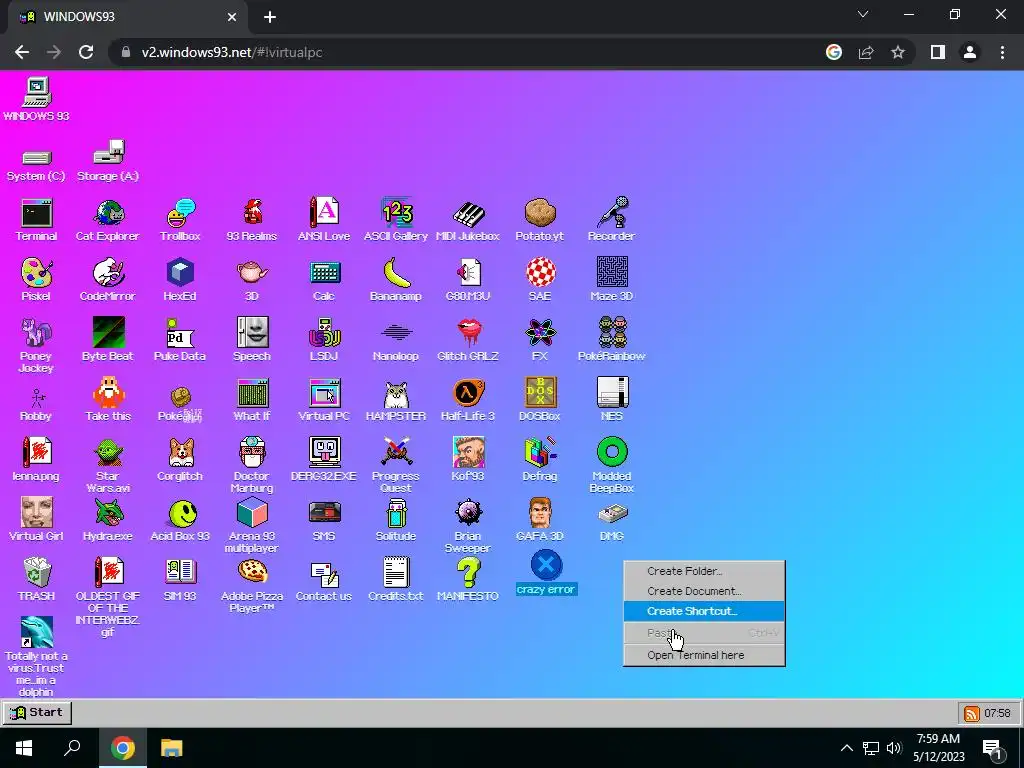
Task: Launch Piskel paint palette icon
Action: point(37,280)
